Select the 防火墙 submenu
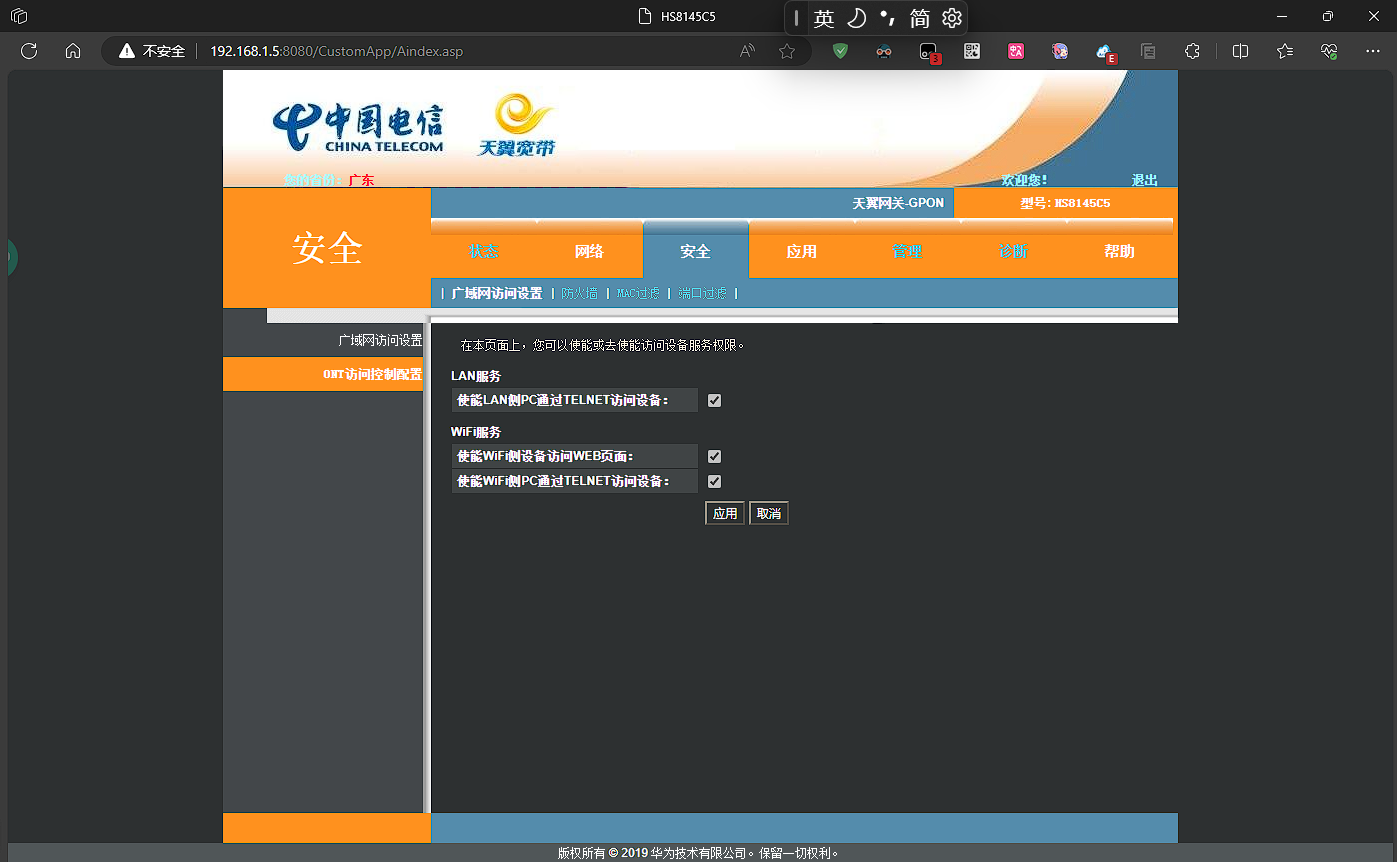The image size is (1397, 862). [579, 293]
